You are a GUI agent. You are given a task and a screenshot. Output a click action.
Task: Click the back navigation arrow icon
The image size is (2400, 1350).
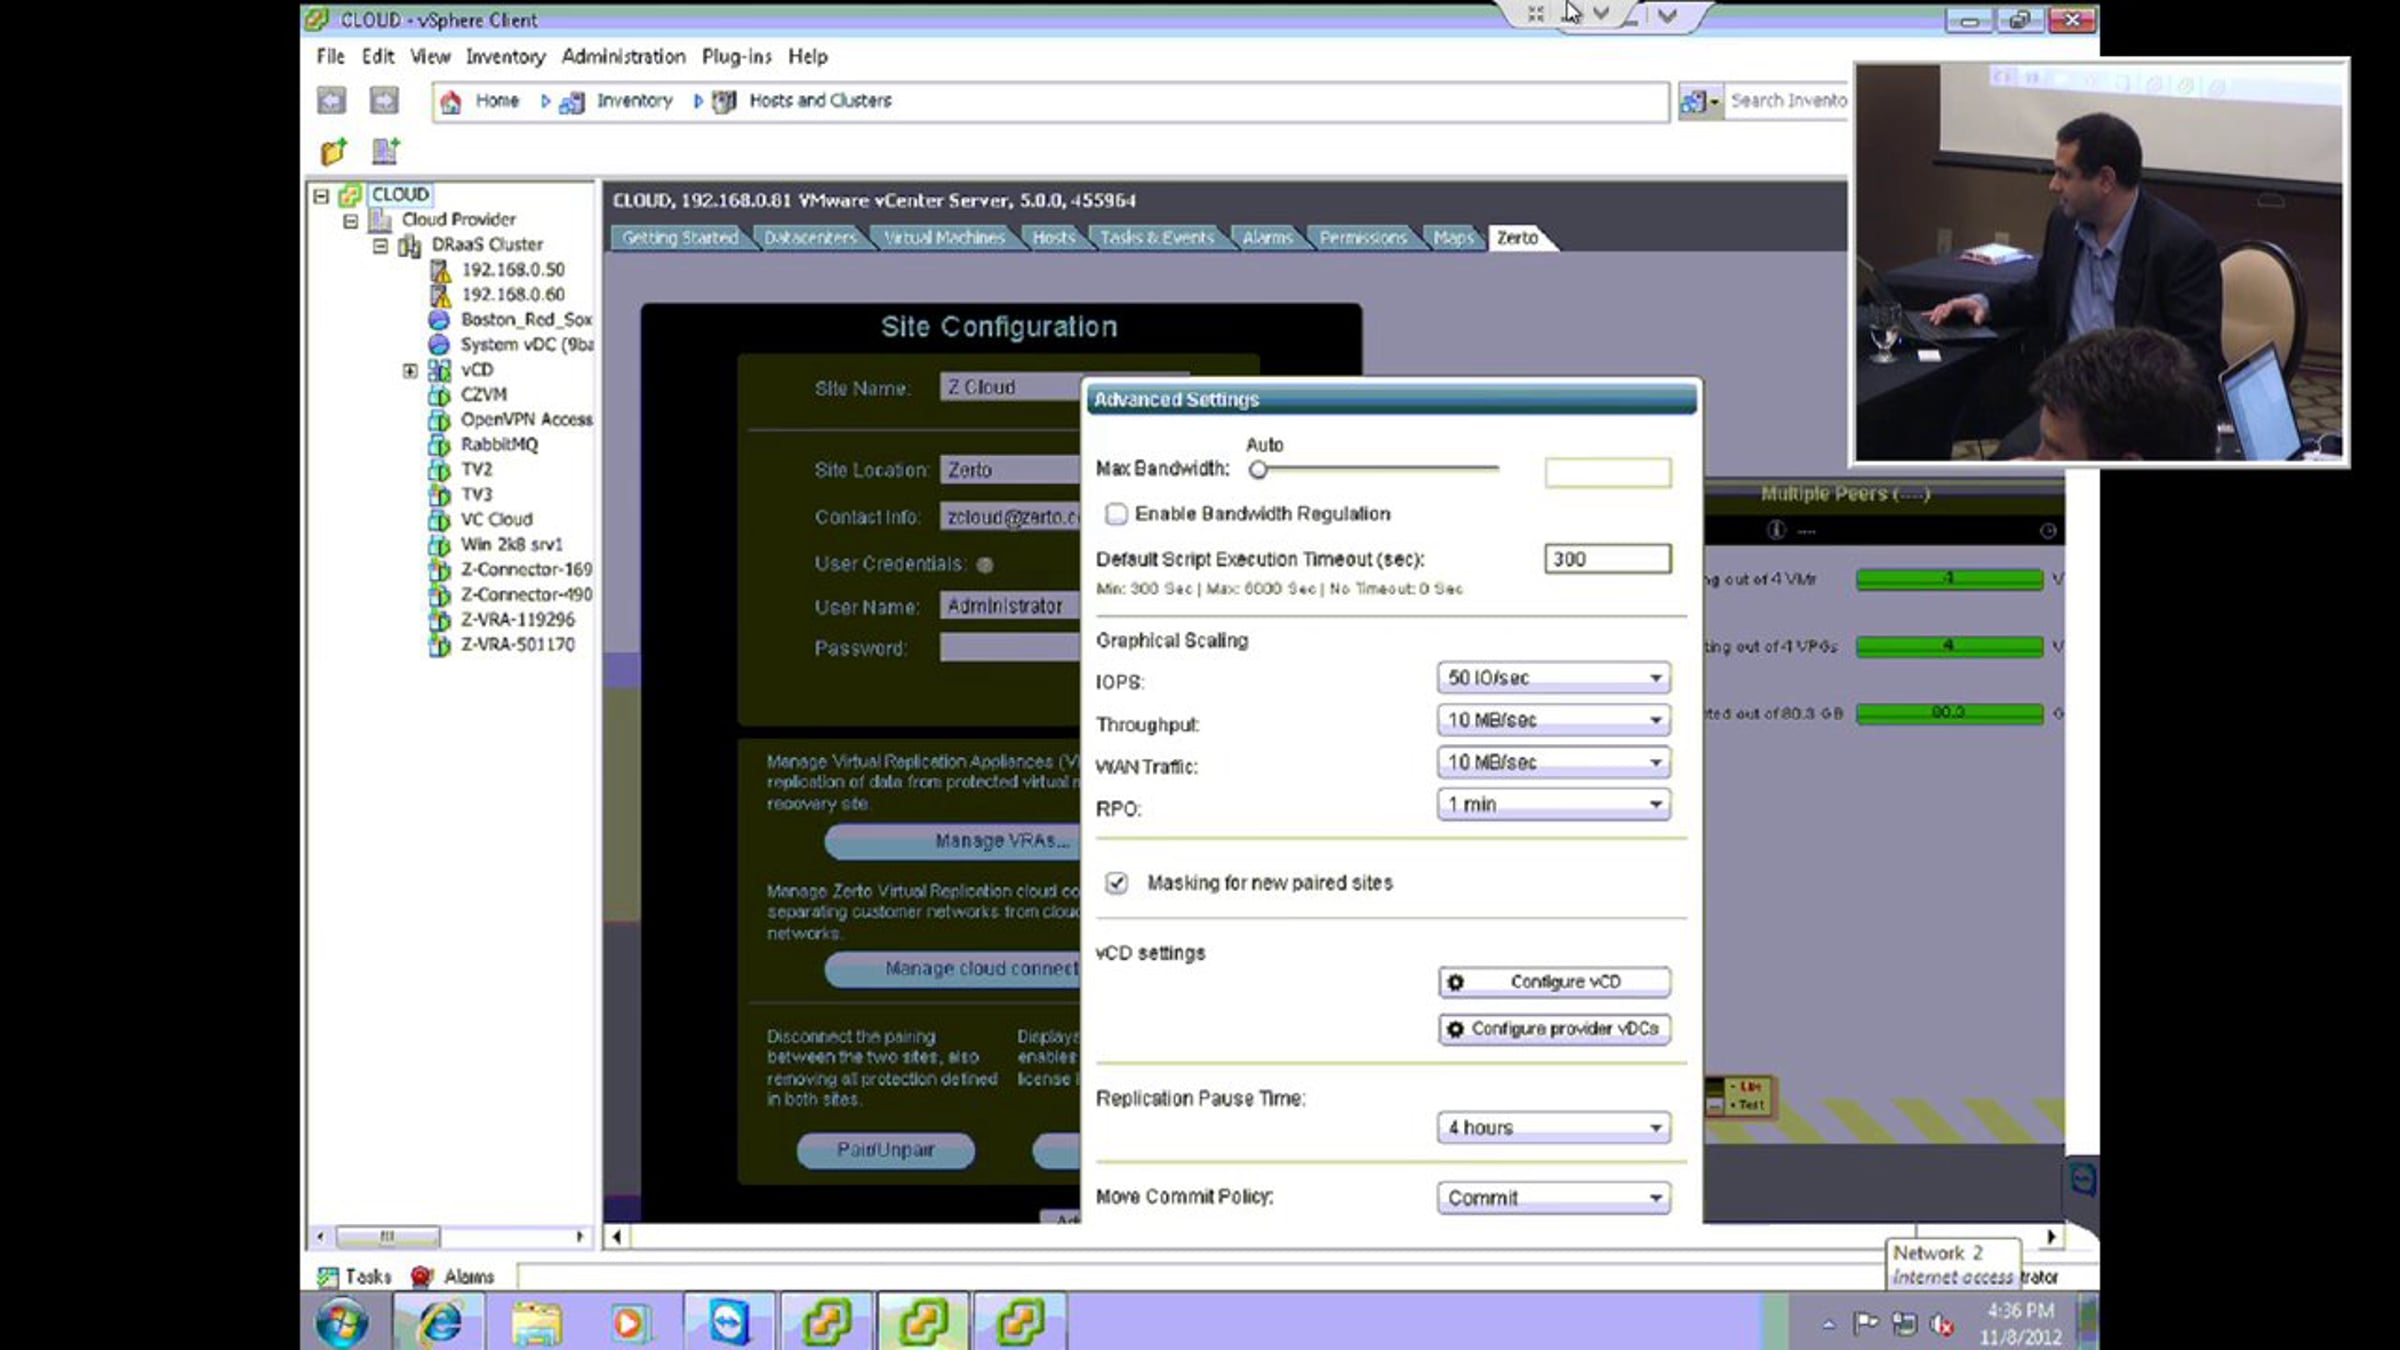(331, 100)
